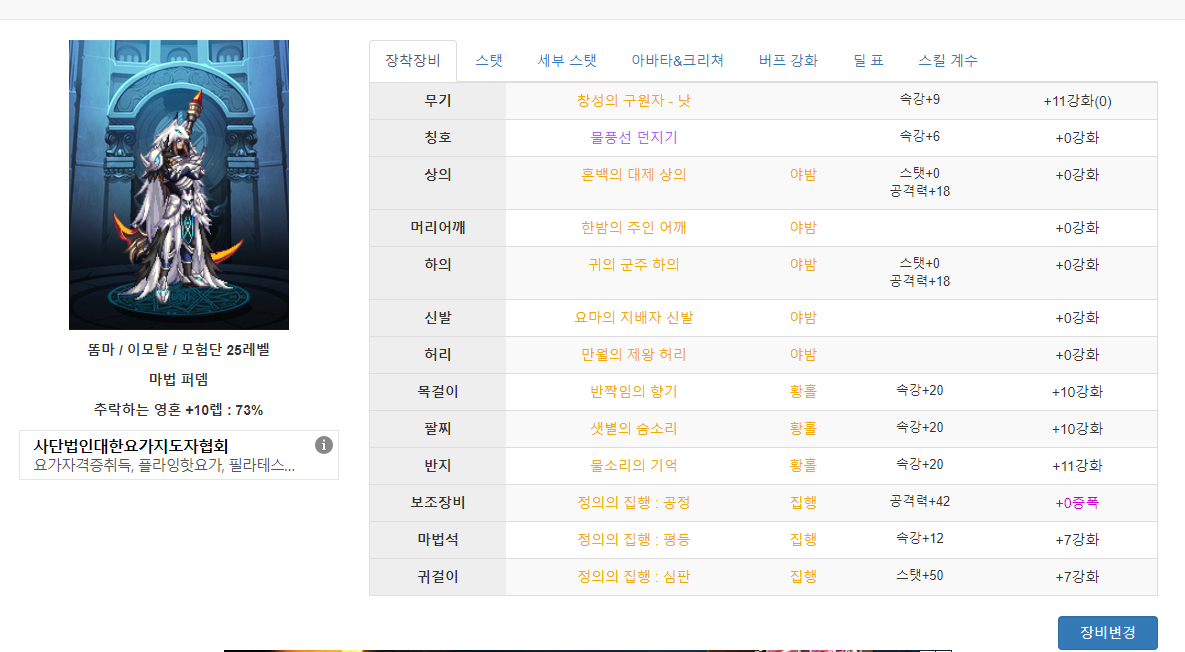This screenshot has height=652, width=1185.
Task: Click the 마법석 row label
Action: coord(438,539)
